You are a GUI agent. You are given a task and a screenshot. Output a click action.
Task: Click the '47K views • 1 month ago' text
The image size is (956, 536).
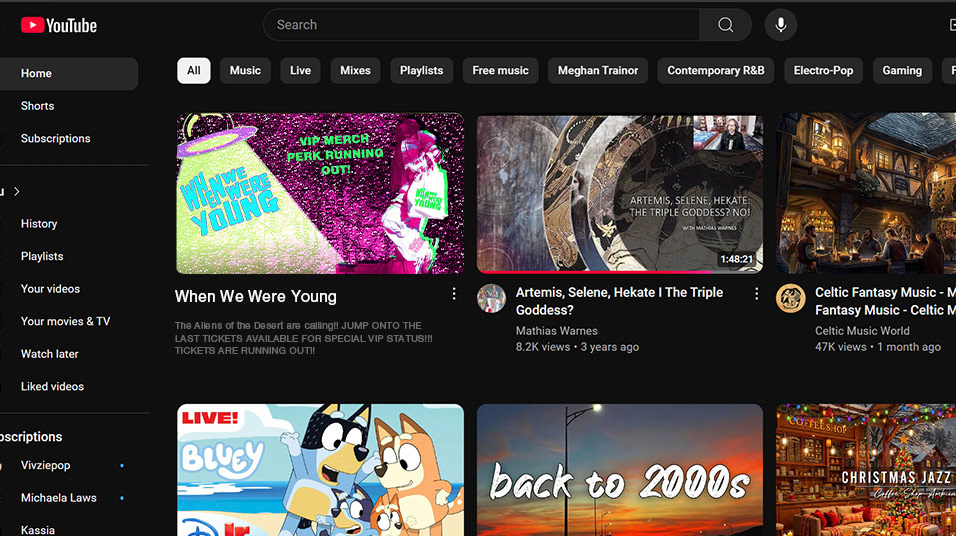click(x=878, y=347)
